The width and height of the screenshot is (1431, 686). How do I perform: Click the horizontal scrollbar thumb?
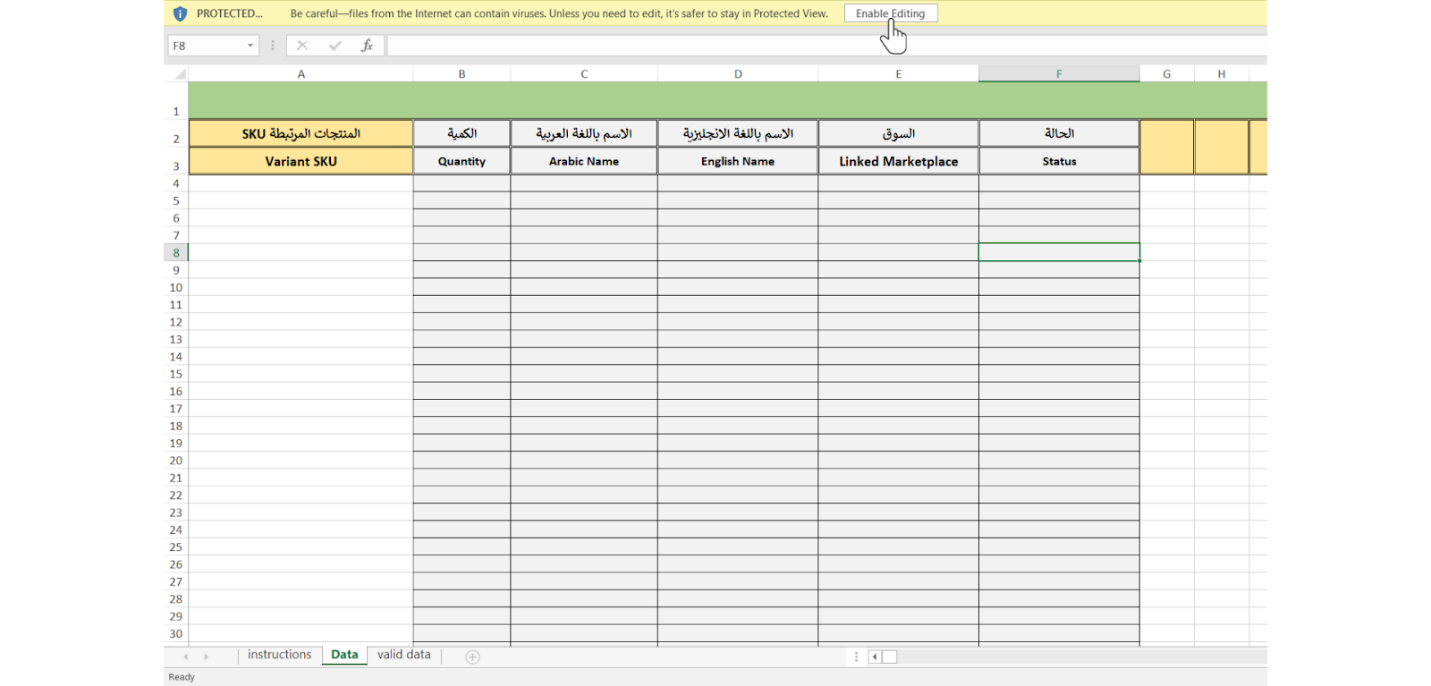889,657
